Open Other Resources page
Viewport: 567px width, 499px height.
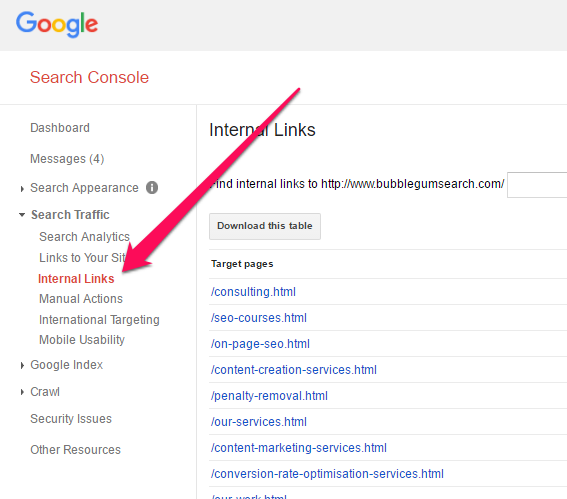[x=76, y=450]
